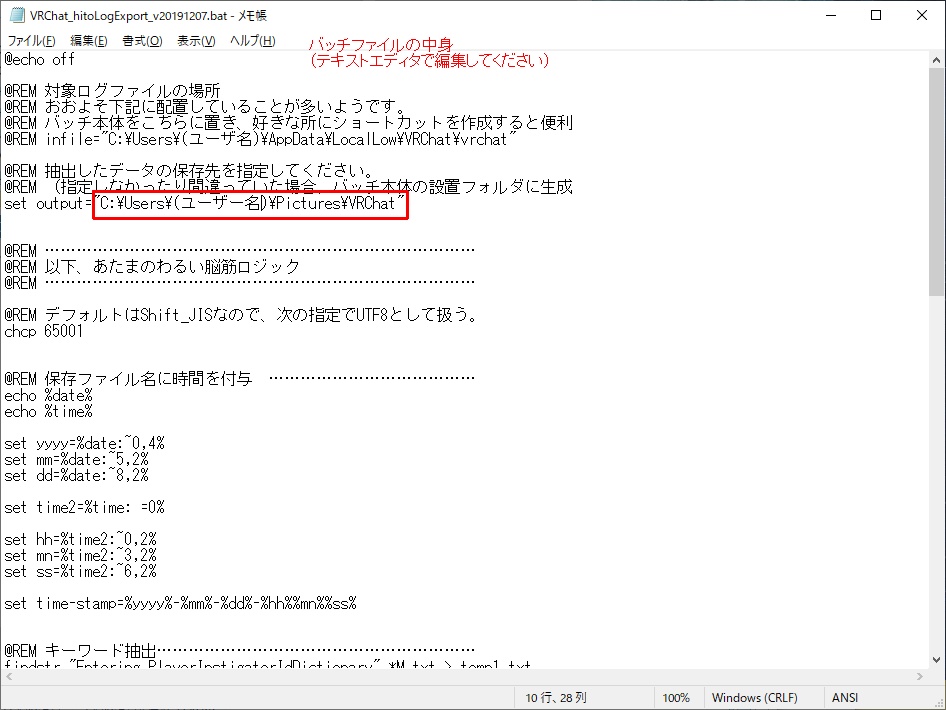Image resolution: width=946 pixels, height=710 pixels.
Task: Click the 'echo %time%' line
Action: (48, 412)
